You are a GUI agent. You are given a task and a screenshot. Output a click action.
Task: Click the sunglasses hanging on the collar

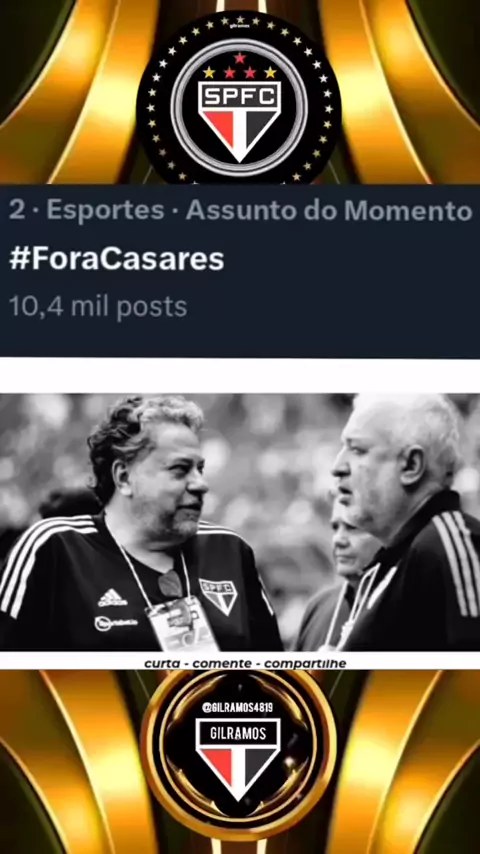coord(171,583)
